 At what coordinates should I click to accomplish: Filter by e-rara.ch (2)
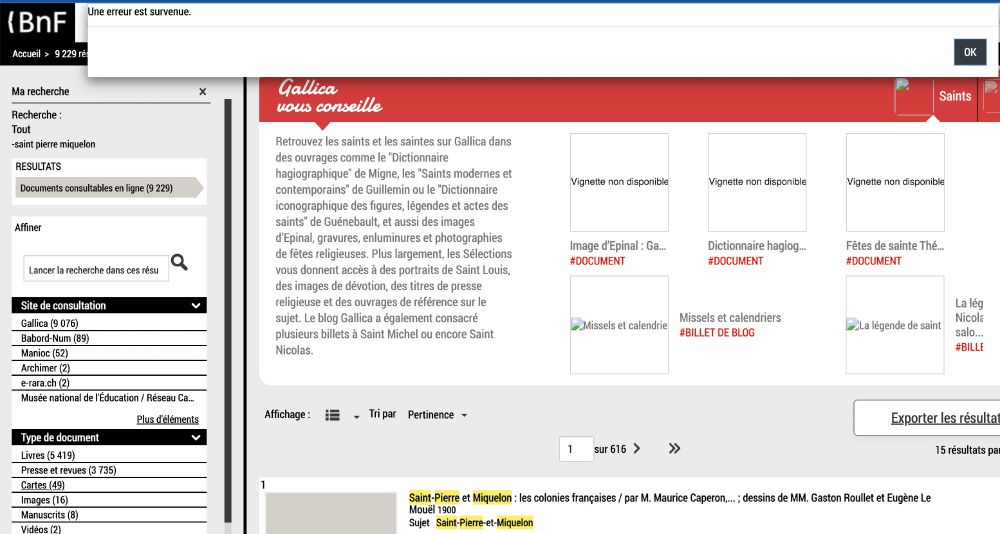[x=45, y=383]
